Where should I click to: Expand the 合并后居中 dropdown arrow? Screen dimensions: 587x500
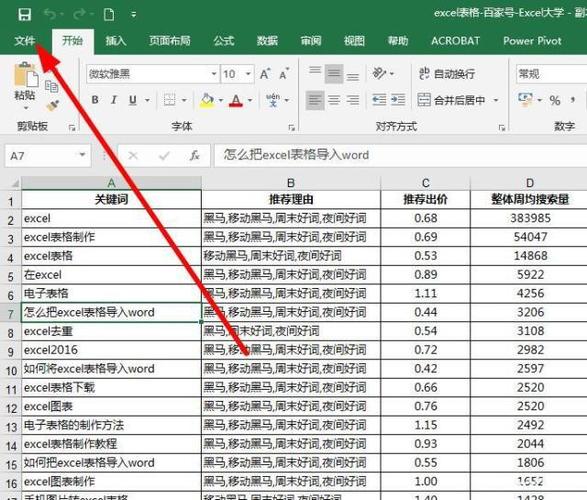coord(496,100)
